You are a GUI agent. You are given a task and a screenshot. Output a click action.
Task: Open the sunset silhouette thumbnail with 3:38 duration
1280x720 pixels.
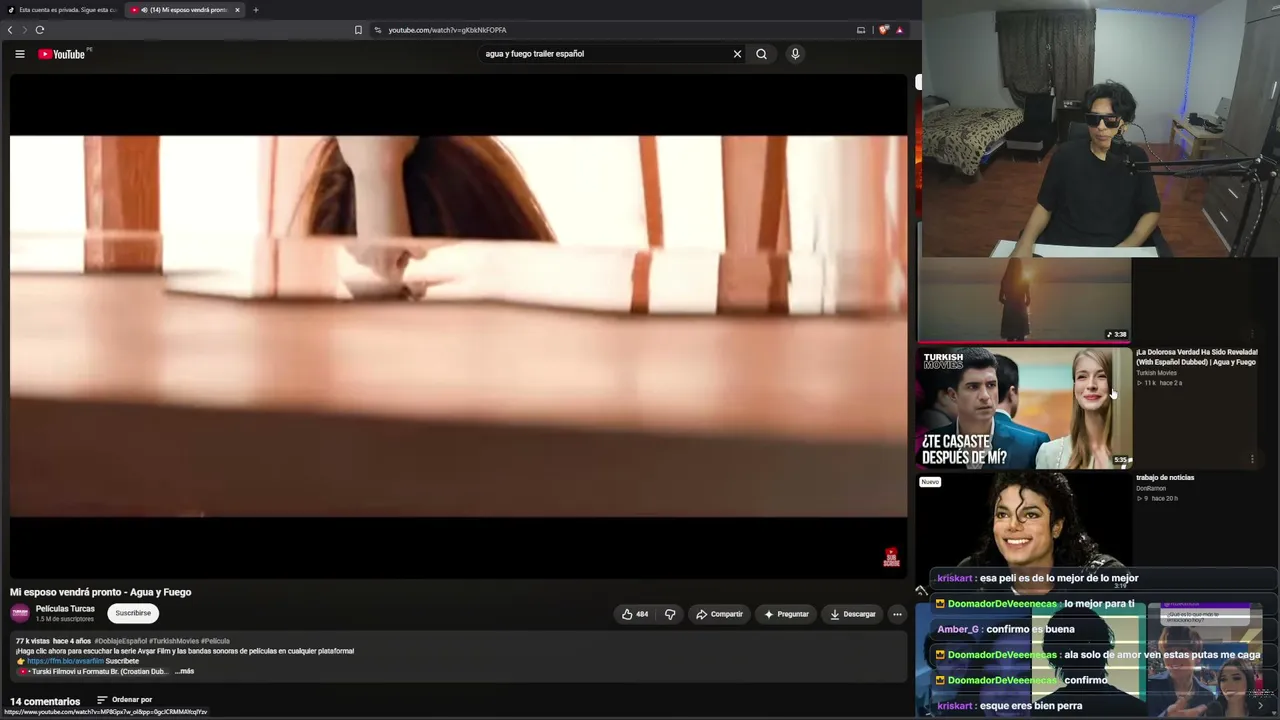(x=1025, y=300)
